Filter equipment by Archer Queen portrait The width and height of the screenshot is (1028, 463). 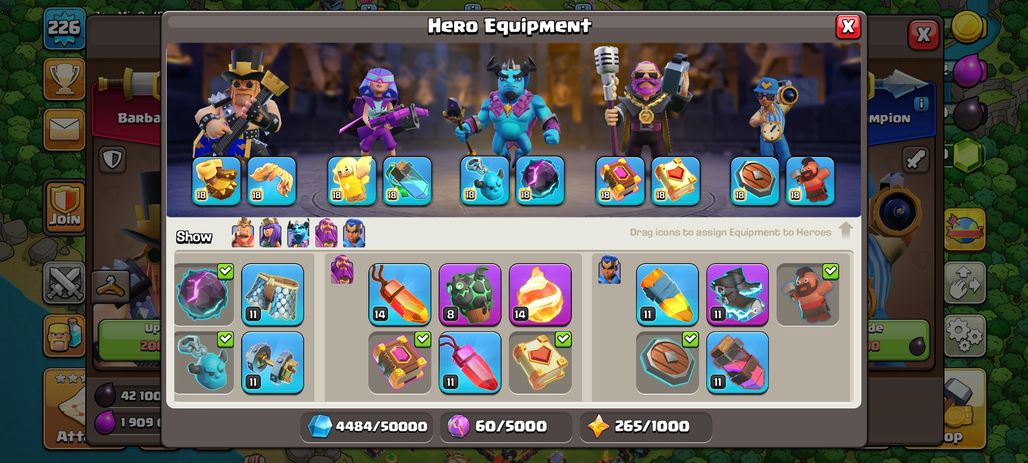point(270,233)
